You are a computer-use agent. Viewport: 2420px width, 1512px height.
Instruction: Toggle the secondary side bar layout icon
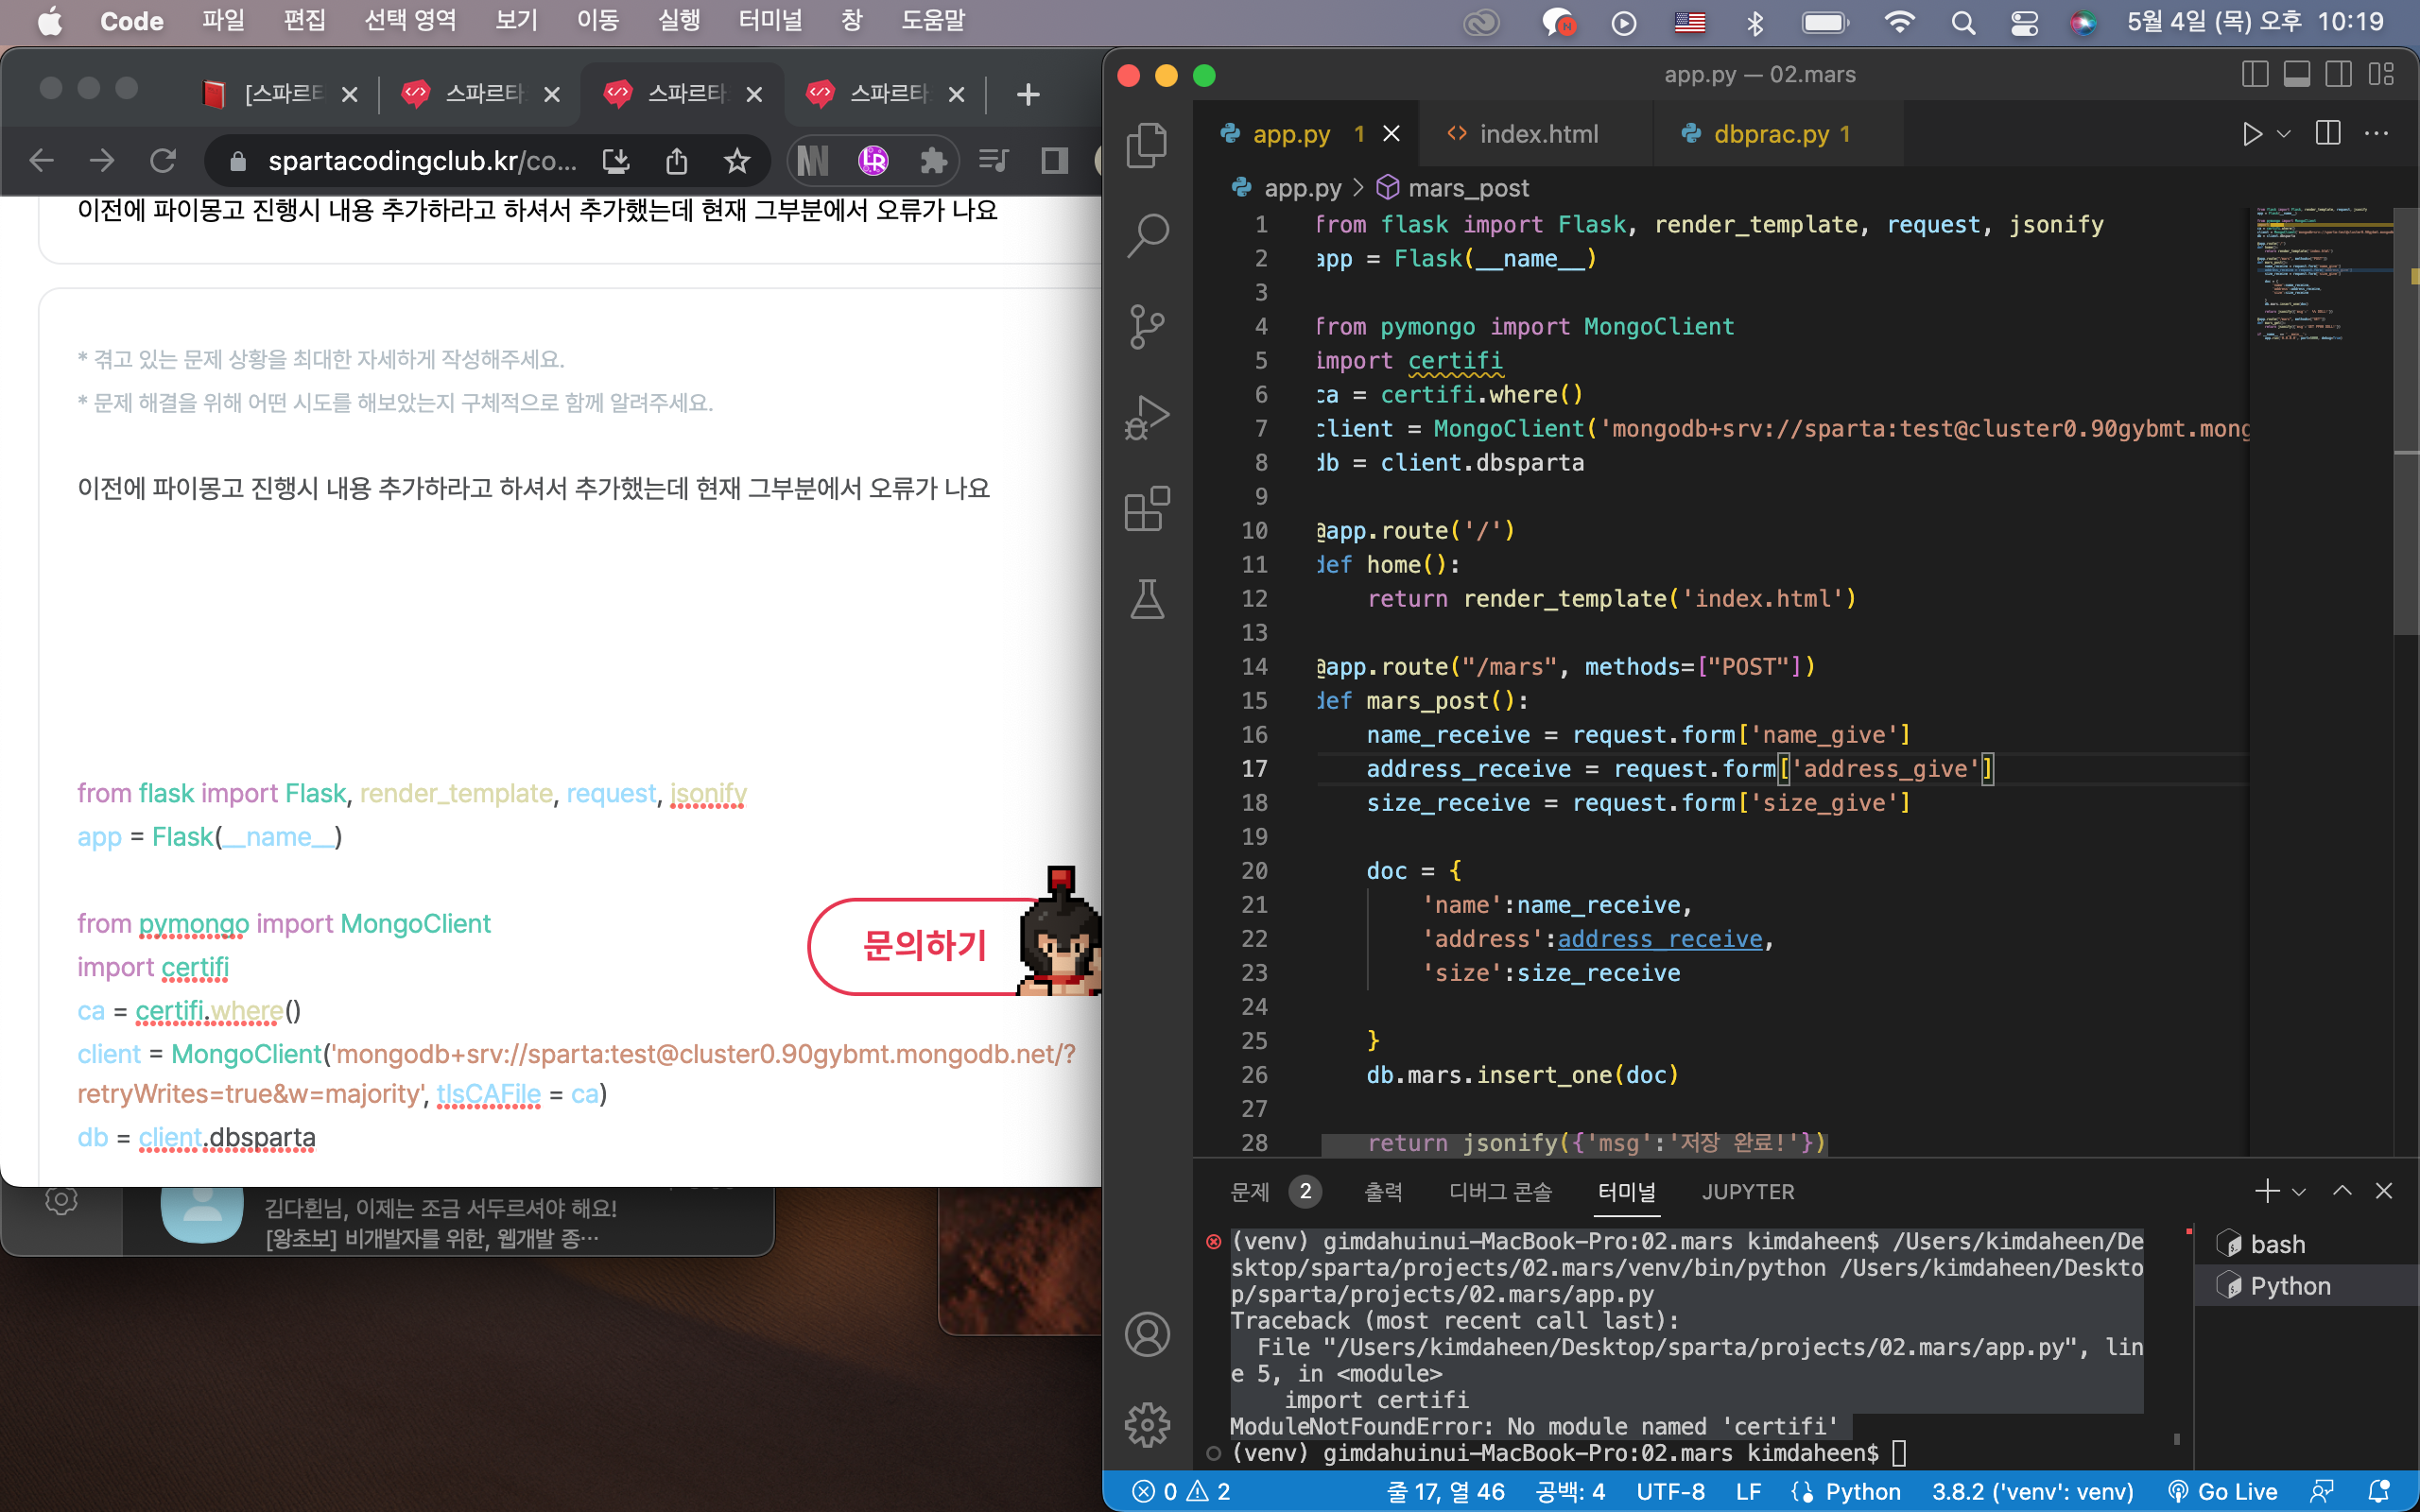pyautogui.click(x=2338, y=74)
